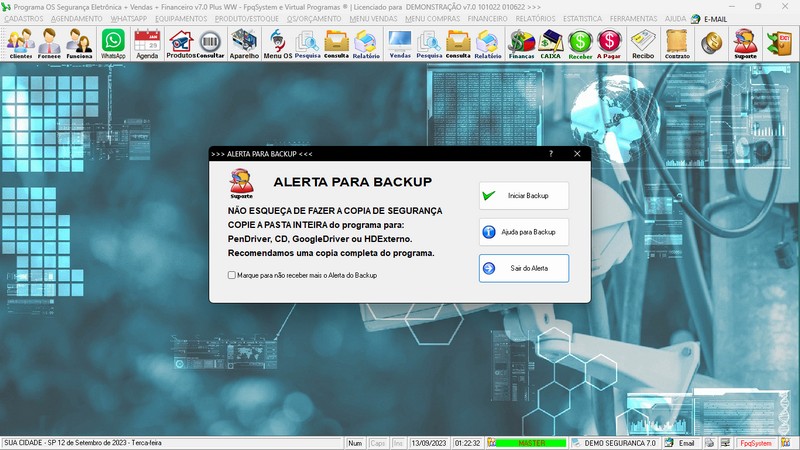Open the Produtos camera-house icon
The width and height of the screenshot is (800, 450).
click(181, 44)
